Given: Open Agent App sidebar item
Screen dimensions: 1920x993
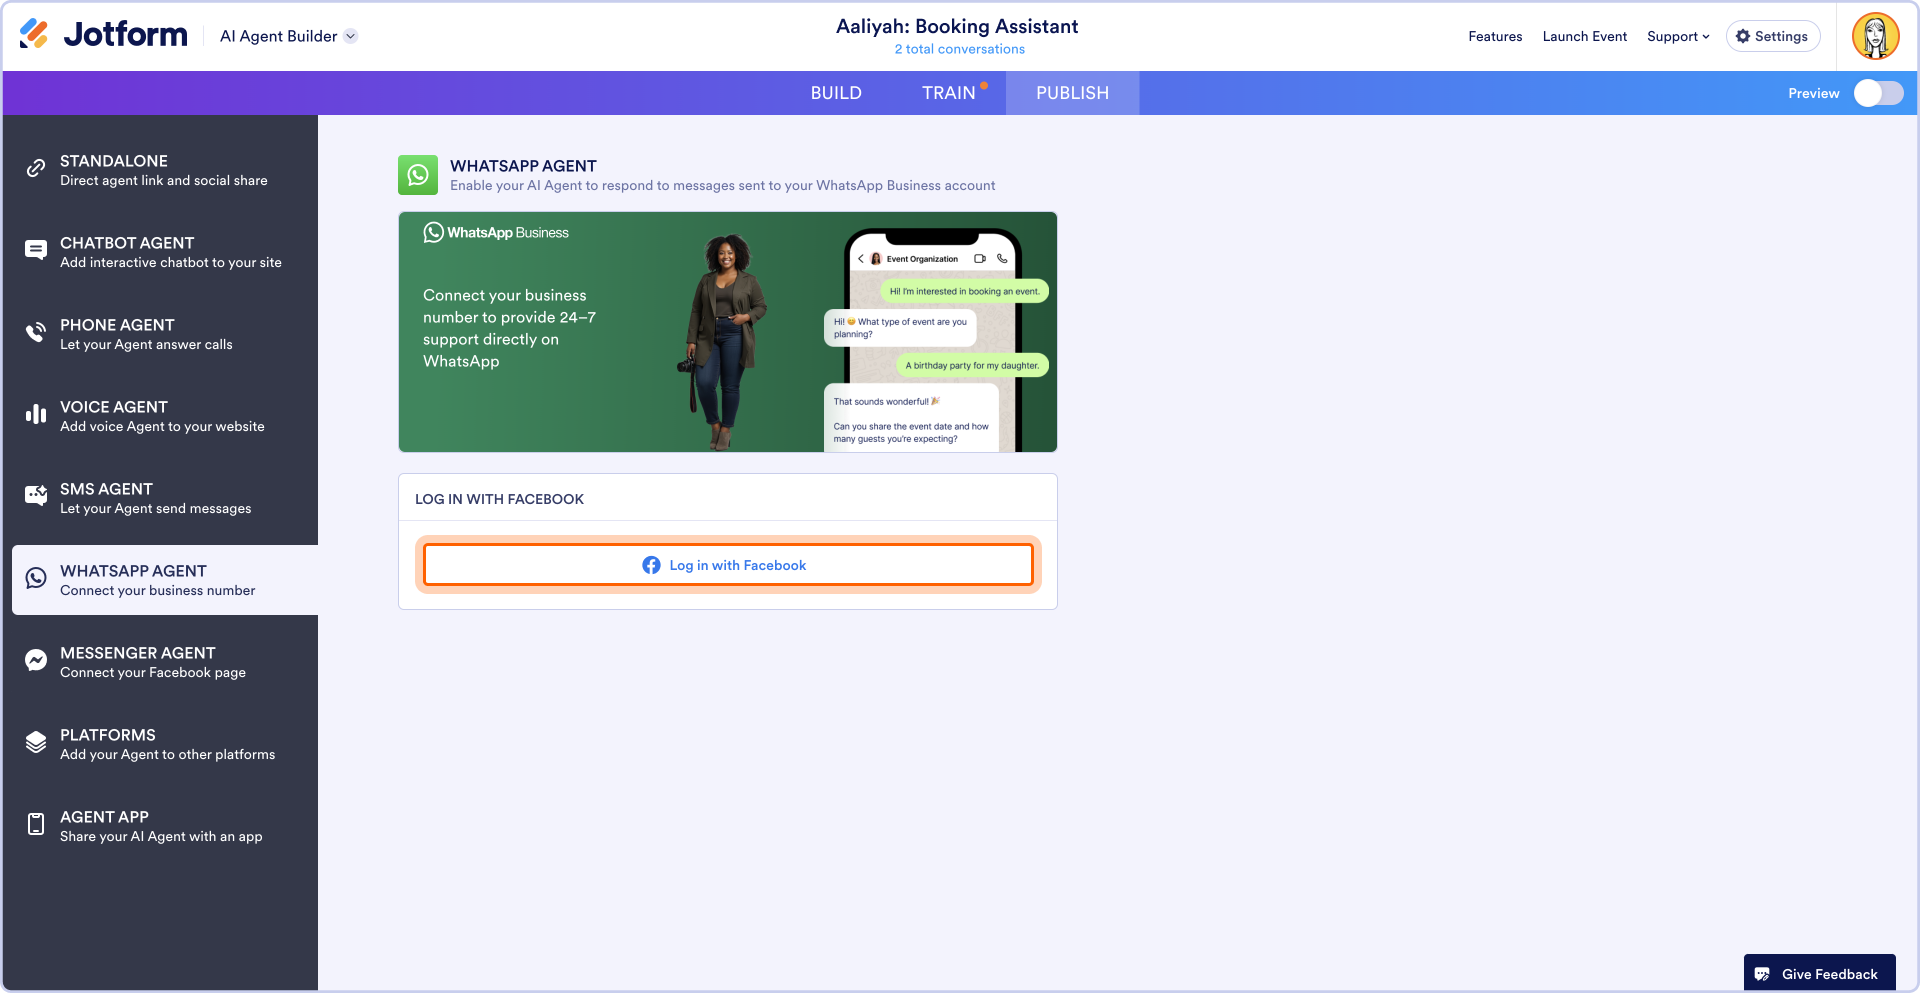Looking at the screenshot, I should tap(164, 826).
